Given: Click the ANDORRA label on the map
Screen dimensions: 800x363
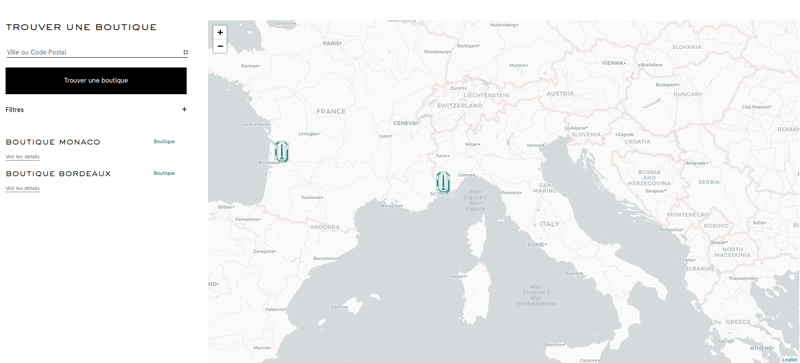Looking at the screenshot, I should [324, 227].
